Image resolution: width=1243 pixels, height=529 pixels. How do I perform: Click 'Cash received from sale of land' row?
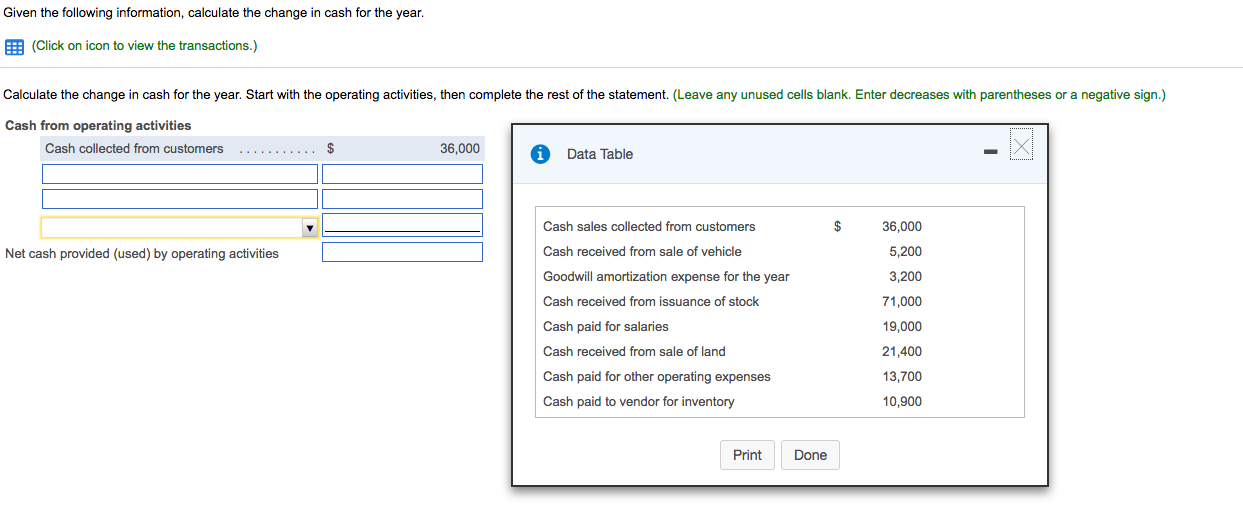779,352
